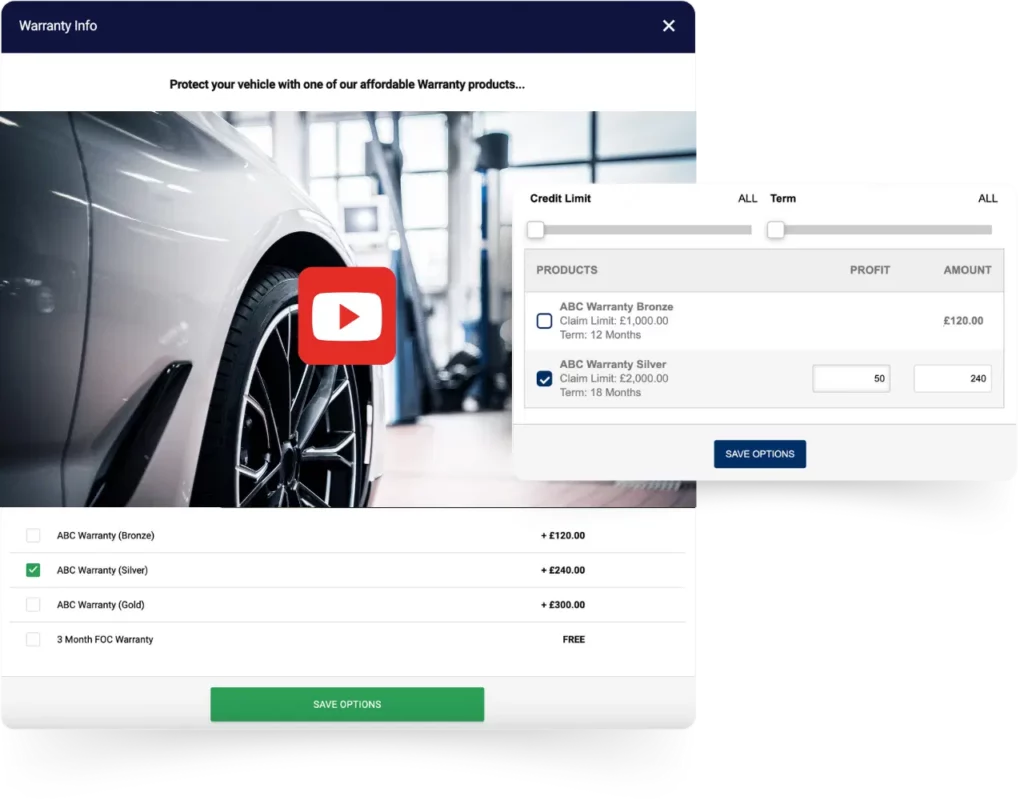
Task: Uncheck ABC Warranty Silver in products panel
Action: coord(544,379)
